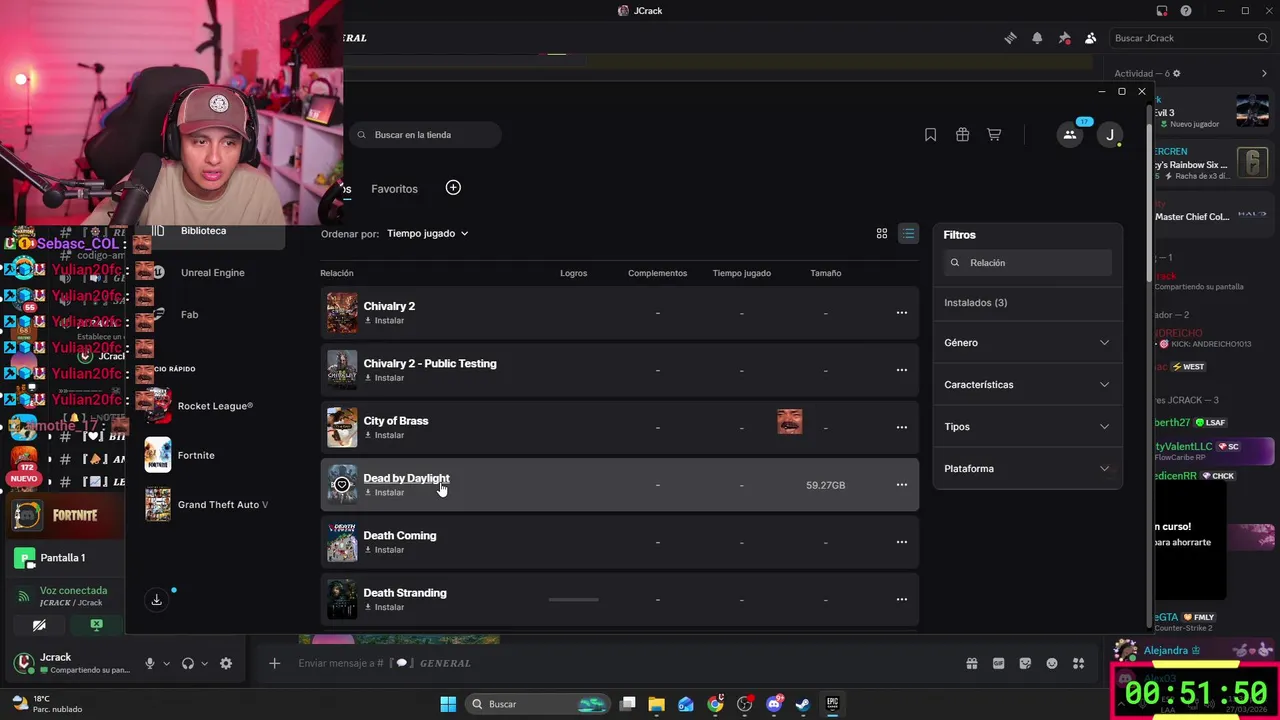The image size is (1280, 720).
Task: Open the Epic downloads icon in the sidebar
Action: pyautogui.click(x=156, y=600)
